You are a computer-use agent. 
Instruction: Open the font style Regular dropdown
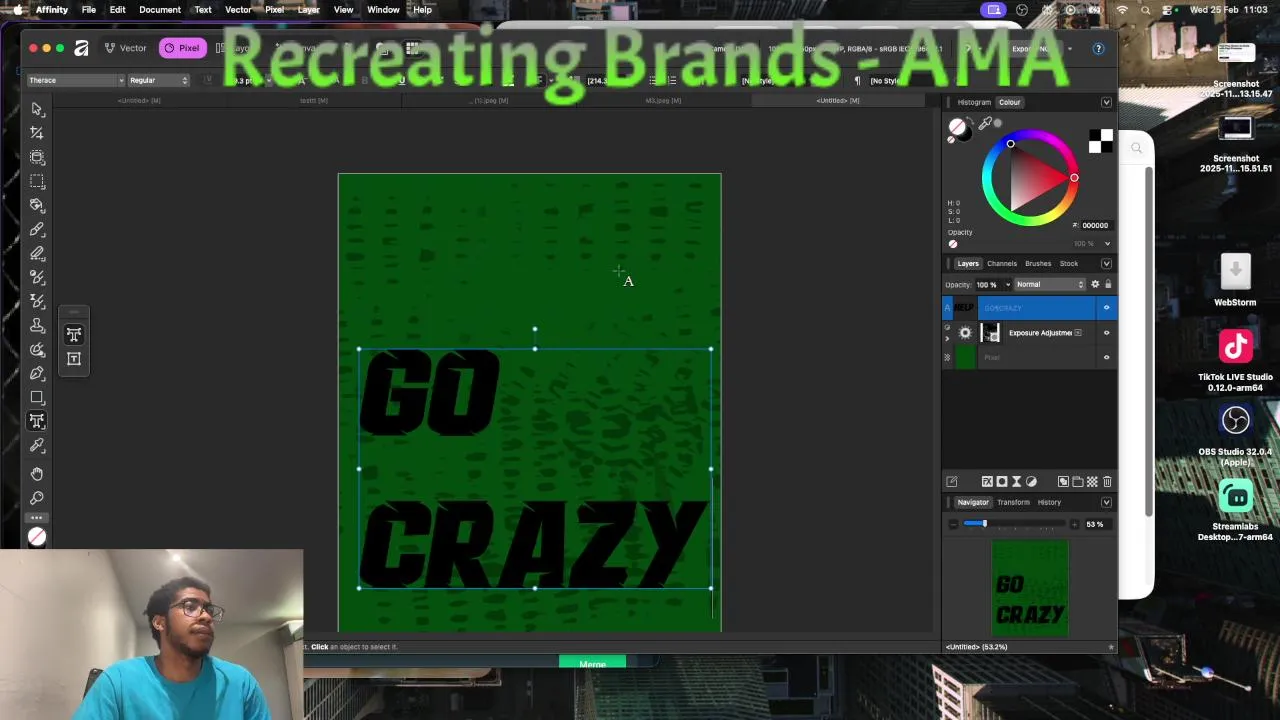click(x=158, y=80)
